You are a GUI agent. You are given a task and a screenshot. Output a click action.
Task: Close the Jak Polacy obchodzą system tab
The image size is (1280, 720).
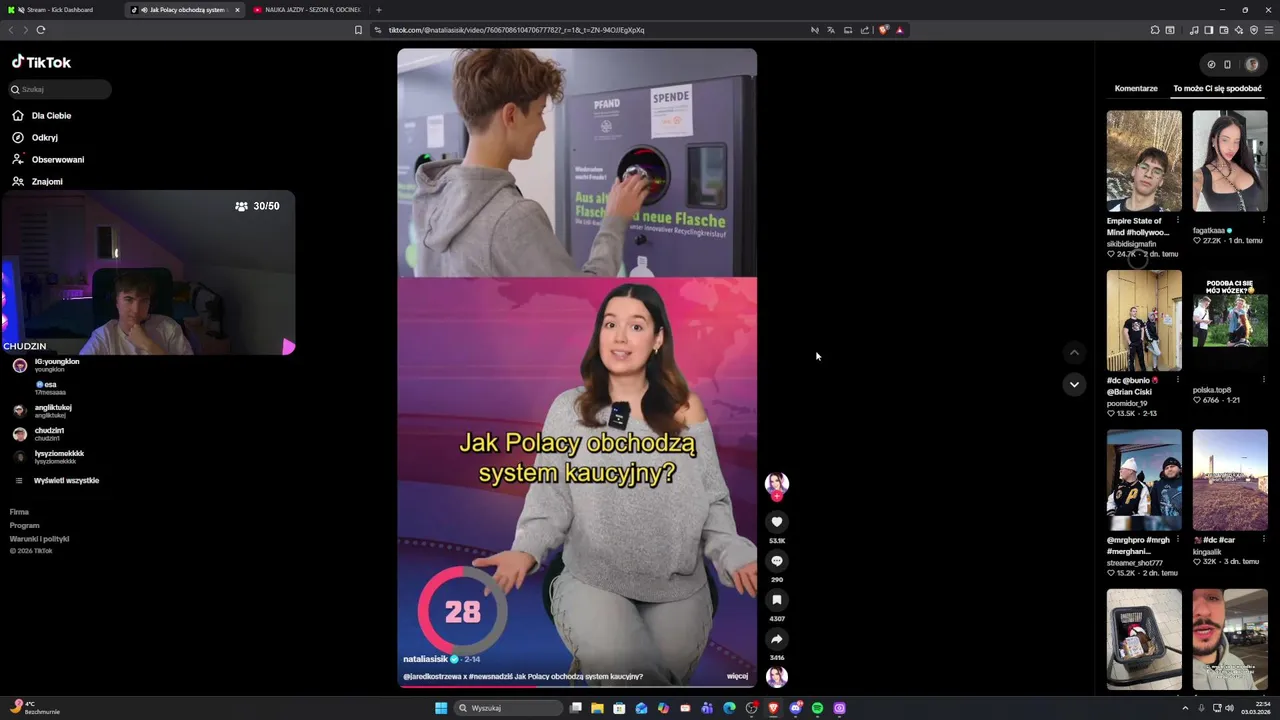pos(237,10)
